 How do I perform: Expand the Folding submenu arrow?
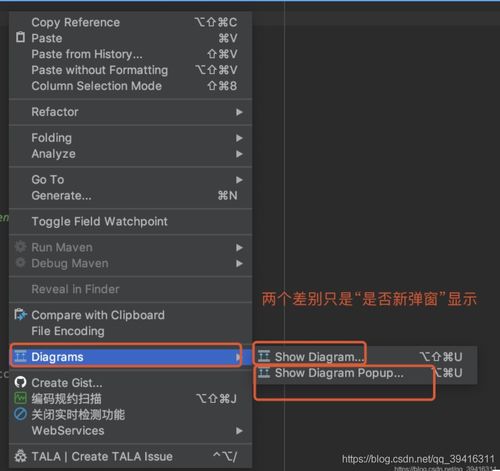239,138
